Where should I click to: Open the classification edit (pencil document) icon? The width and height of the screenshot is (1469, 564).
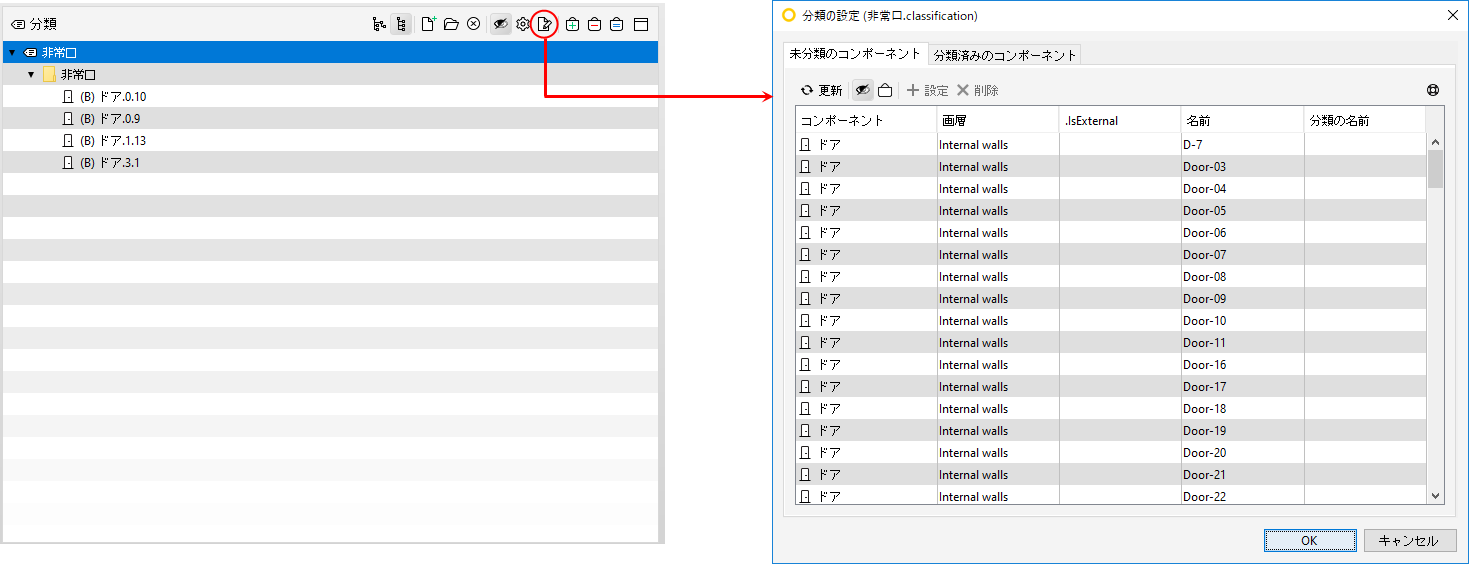(x=545, y=24)
